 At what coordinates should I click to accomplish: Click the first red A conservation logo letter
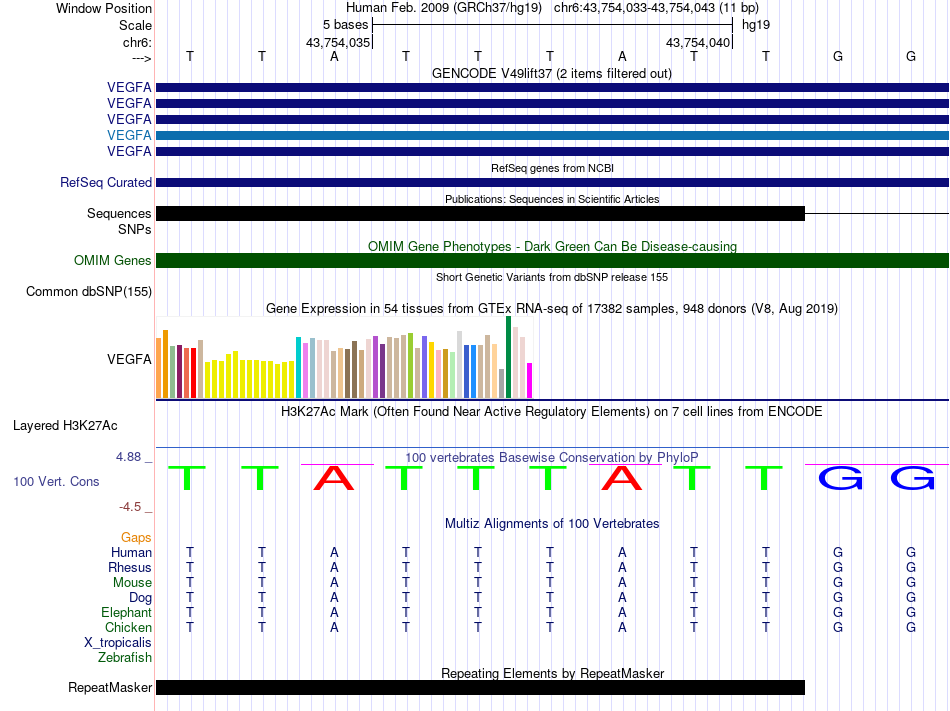tap(334, 478)
